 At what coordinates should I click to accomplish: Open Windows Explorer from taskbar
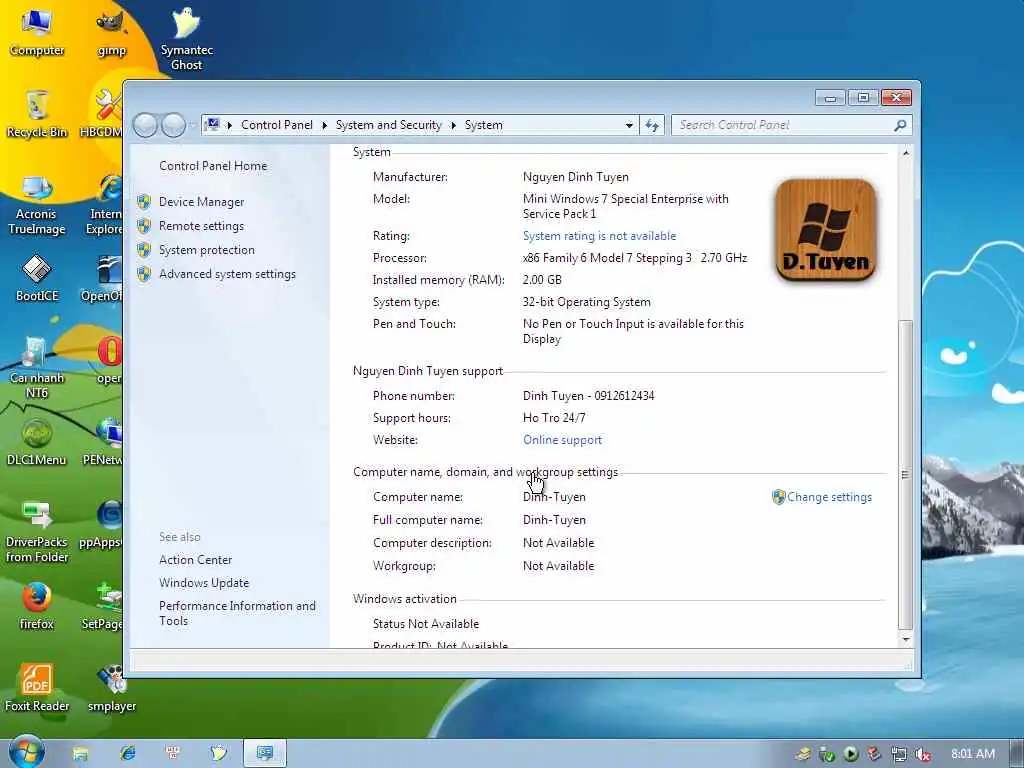point(80,754)
